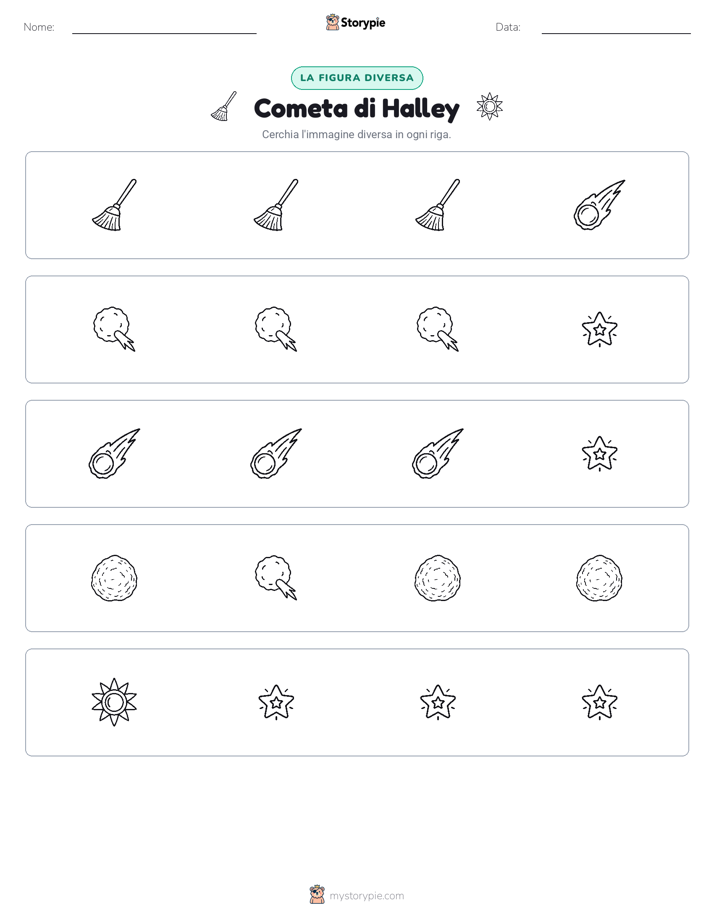714x924 pixels.
Task: Click the star icon in the third row
Action: [599, 454]
